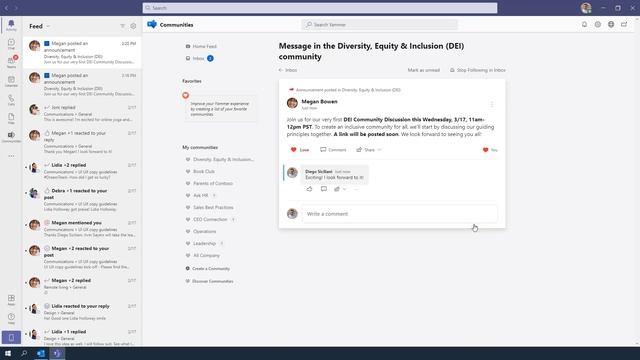Open Yammer notifications bell
The height and width of the screenshot is (360, 640).
click(x=584, y=24)
